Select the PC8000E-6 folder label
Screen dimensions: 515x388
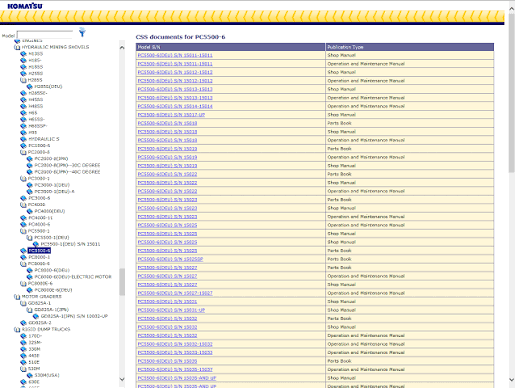[x=40, y=283]
